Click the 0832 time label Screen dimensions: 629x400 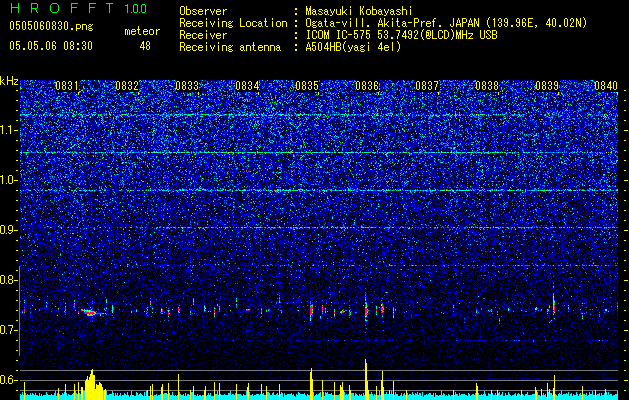[x=127, y=86]
